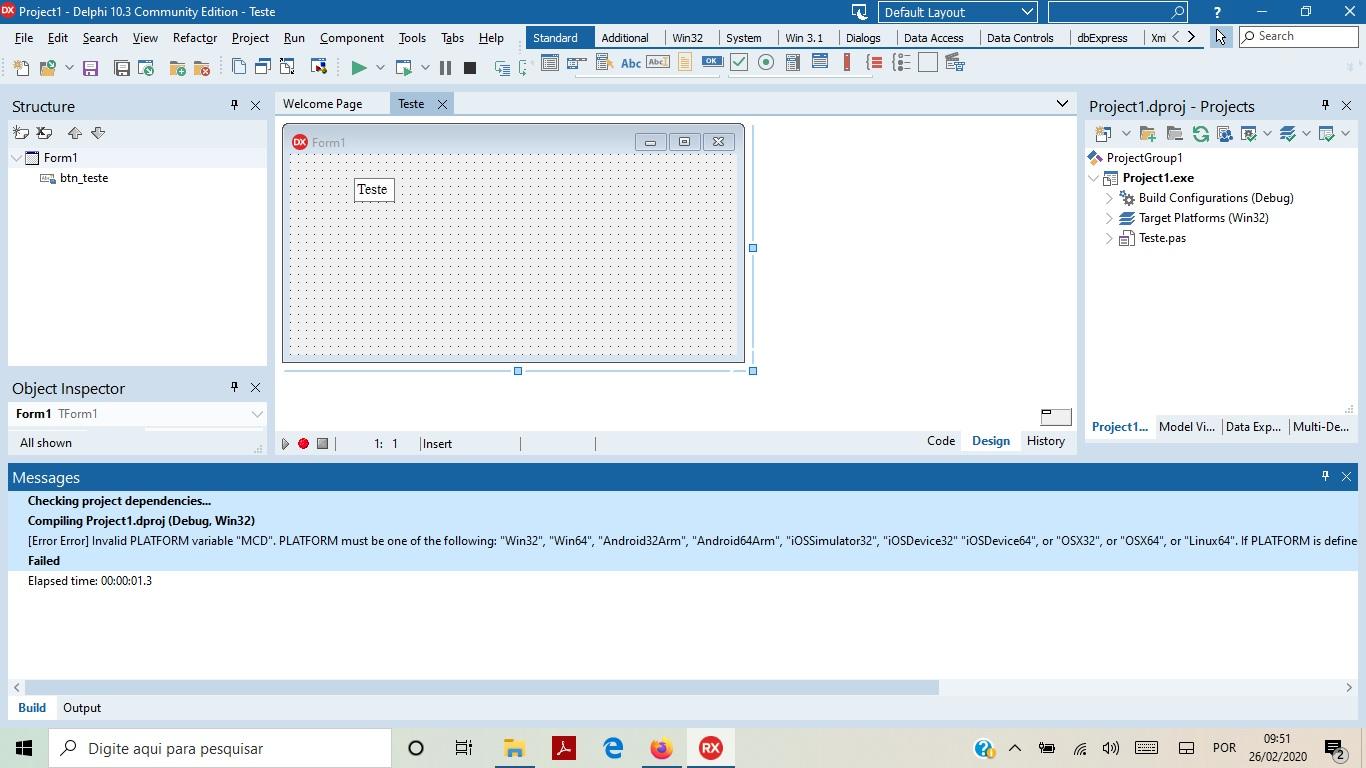Click the View Form toolbar icon

263,67
